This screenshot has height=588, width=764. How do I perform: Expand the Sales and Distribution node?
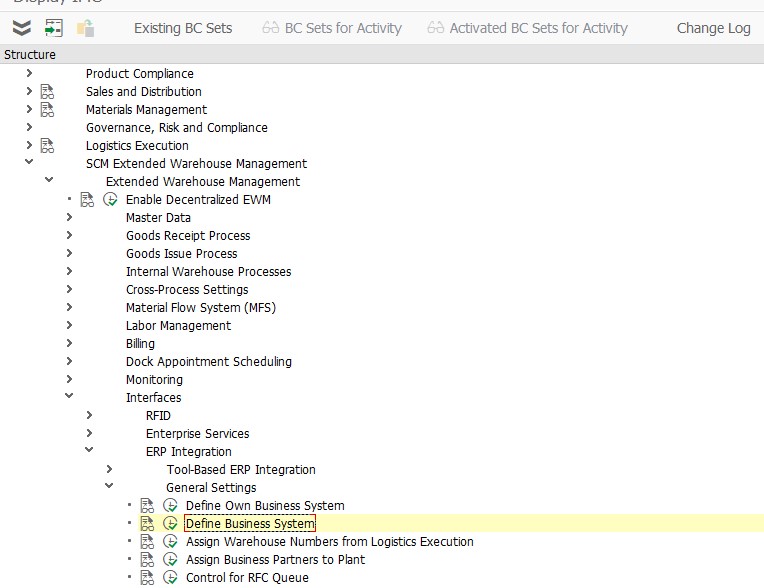pyautogui.click(x=29, y=91)
